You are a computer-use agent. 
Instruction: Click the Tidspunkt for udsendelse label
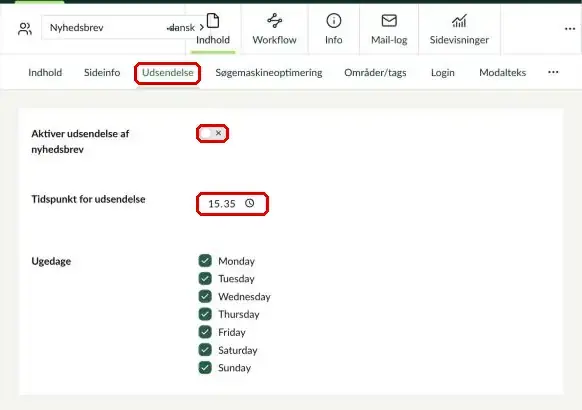[x=88, y=199]
